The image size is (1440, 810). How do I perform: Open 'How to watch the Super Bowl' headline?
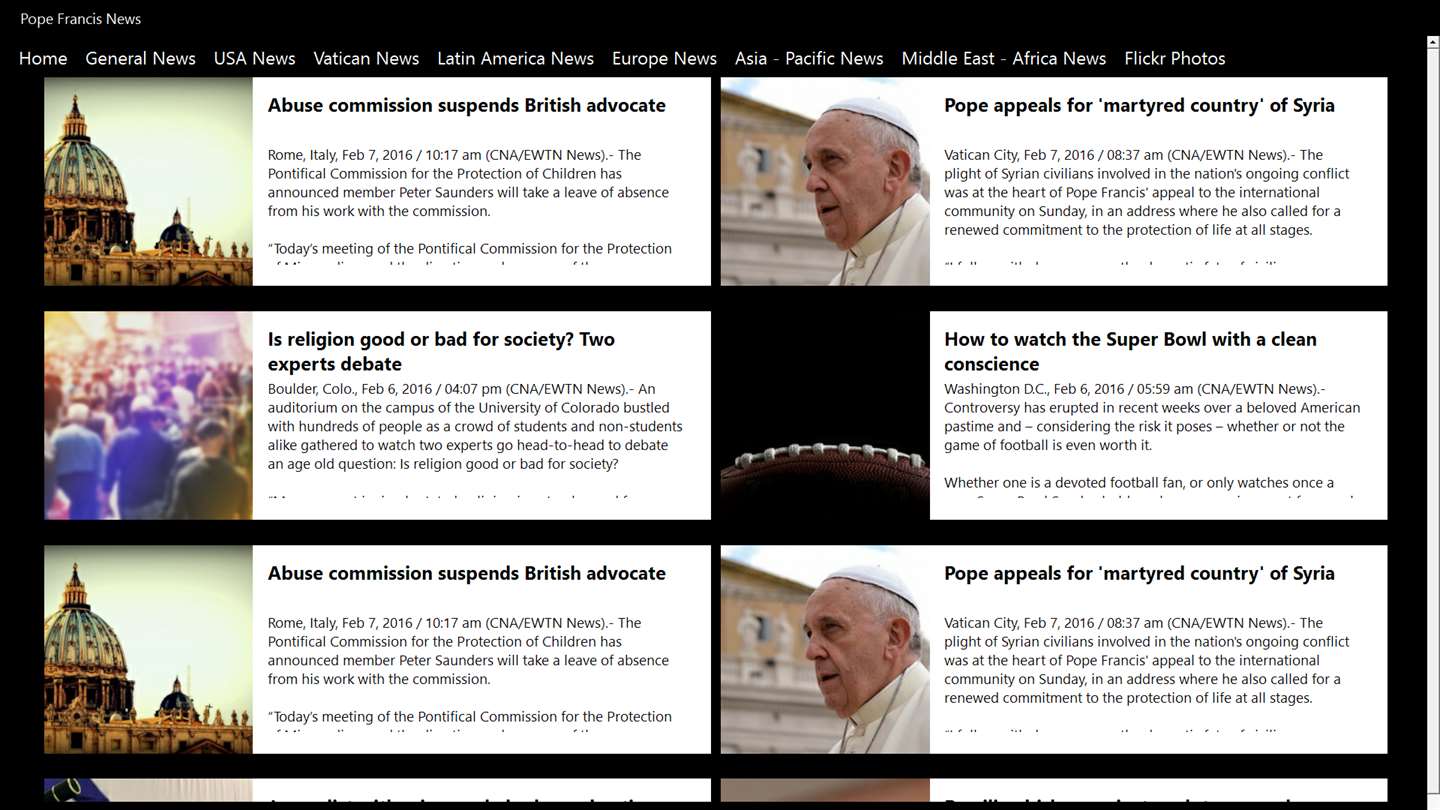pyautogui.click(x=1130, y=351)
